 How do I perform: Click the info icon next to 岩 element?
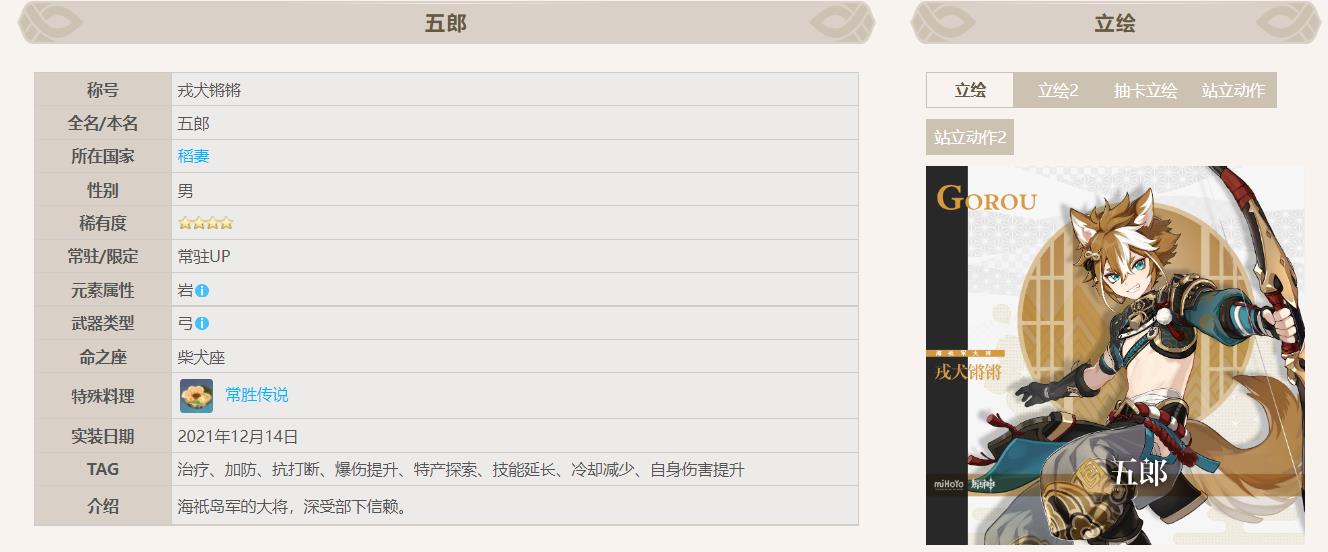pyautogui.click(x=202, y=291)
